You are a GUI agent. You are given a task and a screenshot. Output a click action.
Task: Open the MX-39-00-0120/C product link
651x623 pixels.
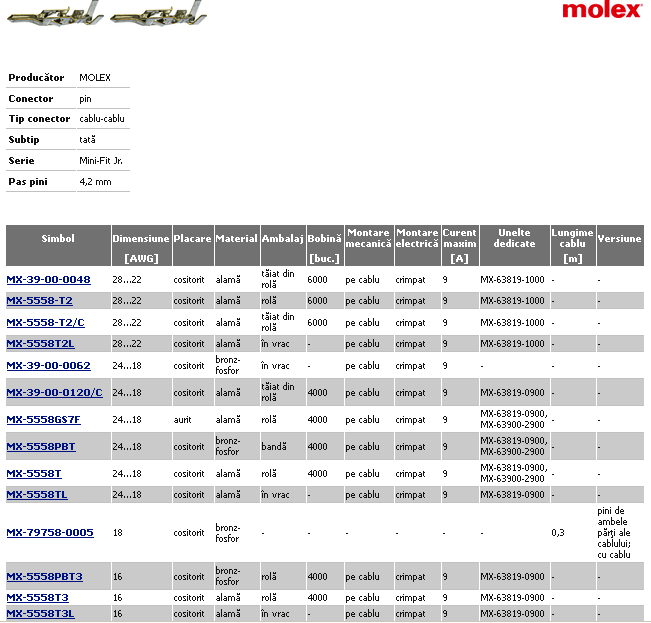point(54,392)
